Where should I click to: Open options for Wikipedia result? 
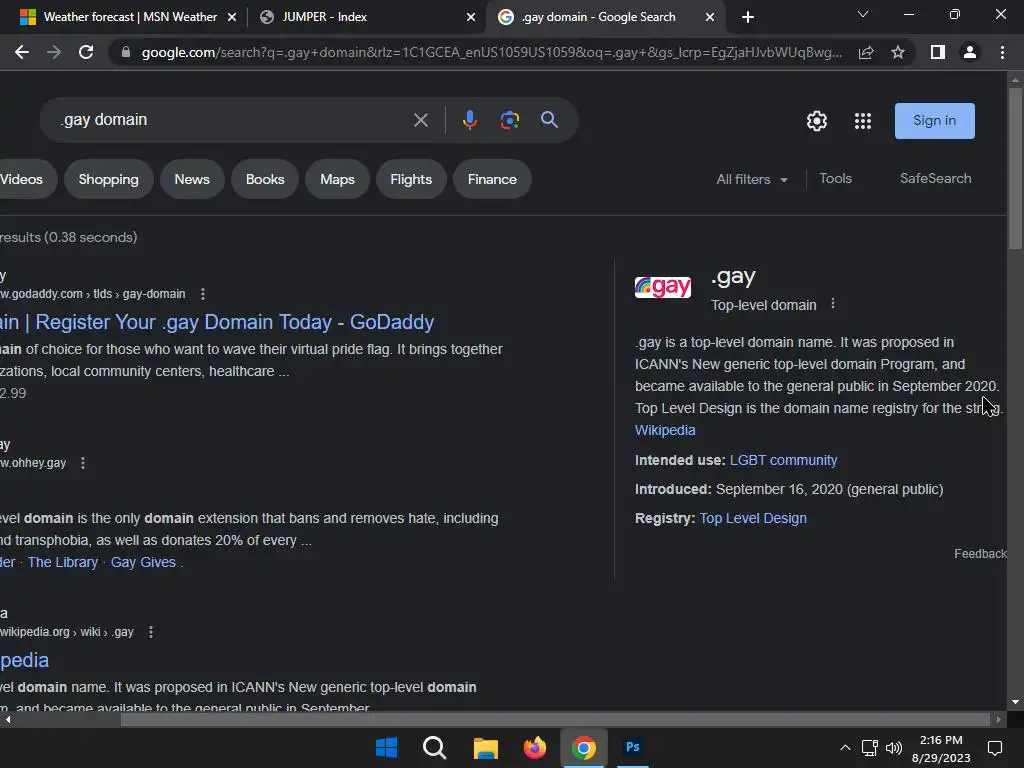click(151, 632)
